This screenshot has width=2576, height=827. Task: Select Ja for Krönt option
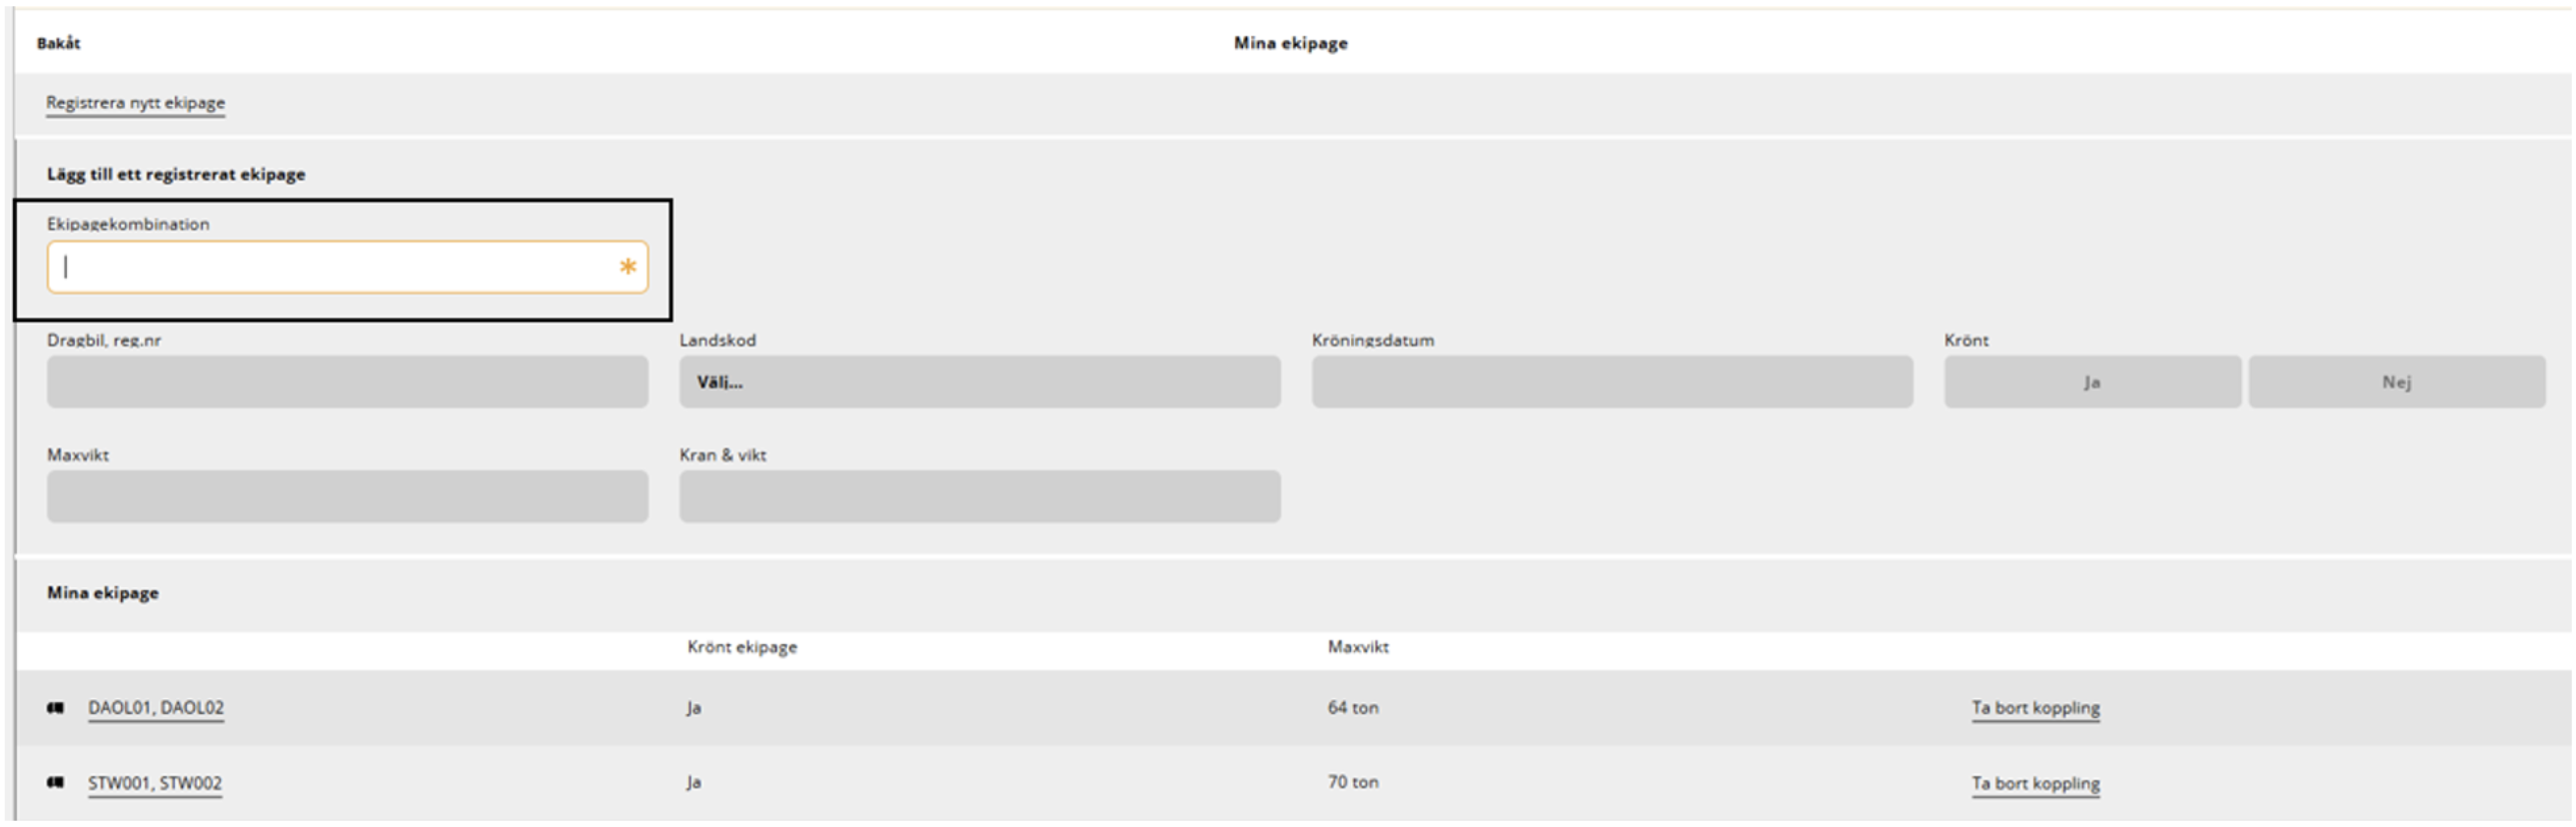tap(2092, 382)
